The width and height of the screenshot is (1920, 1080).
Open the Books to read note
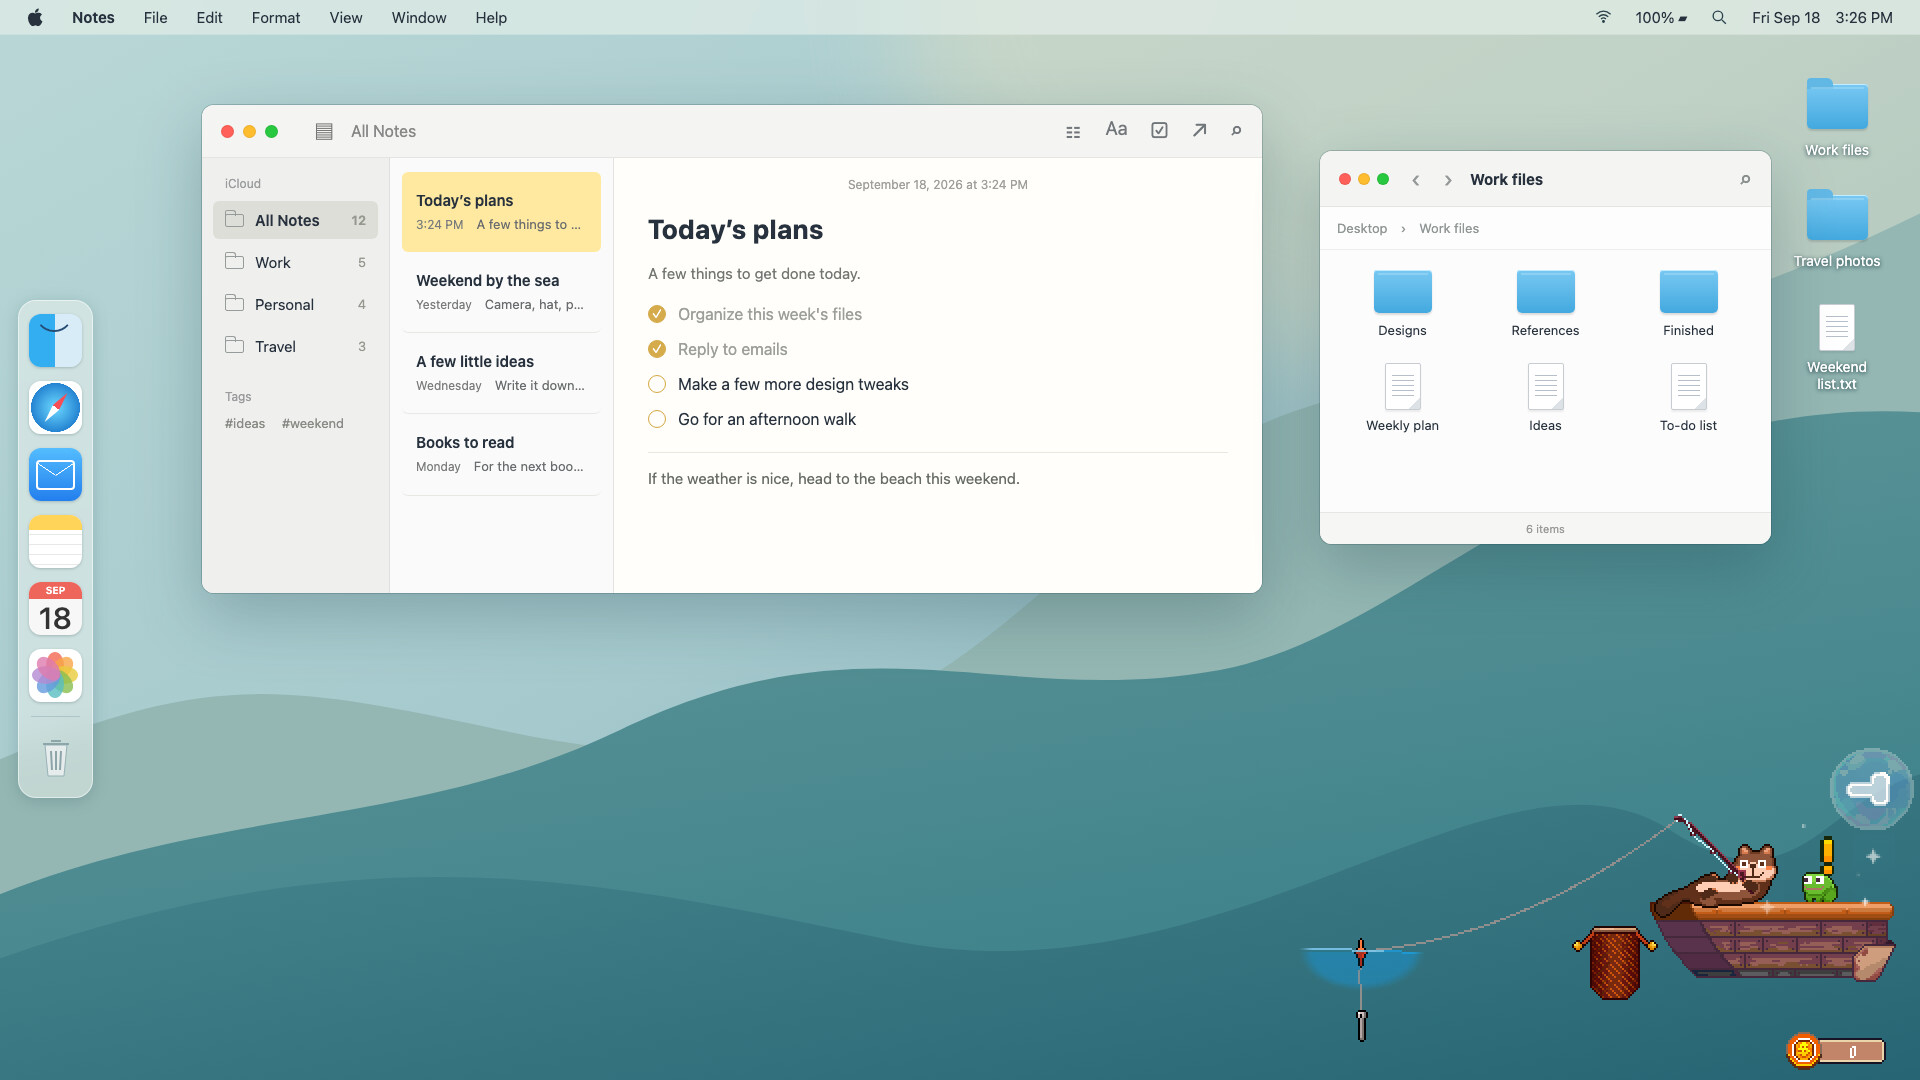501,454
